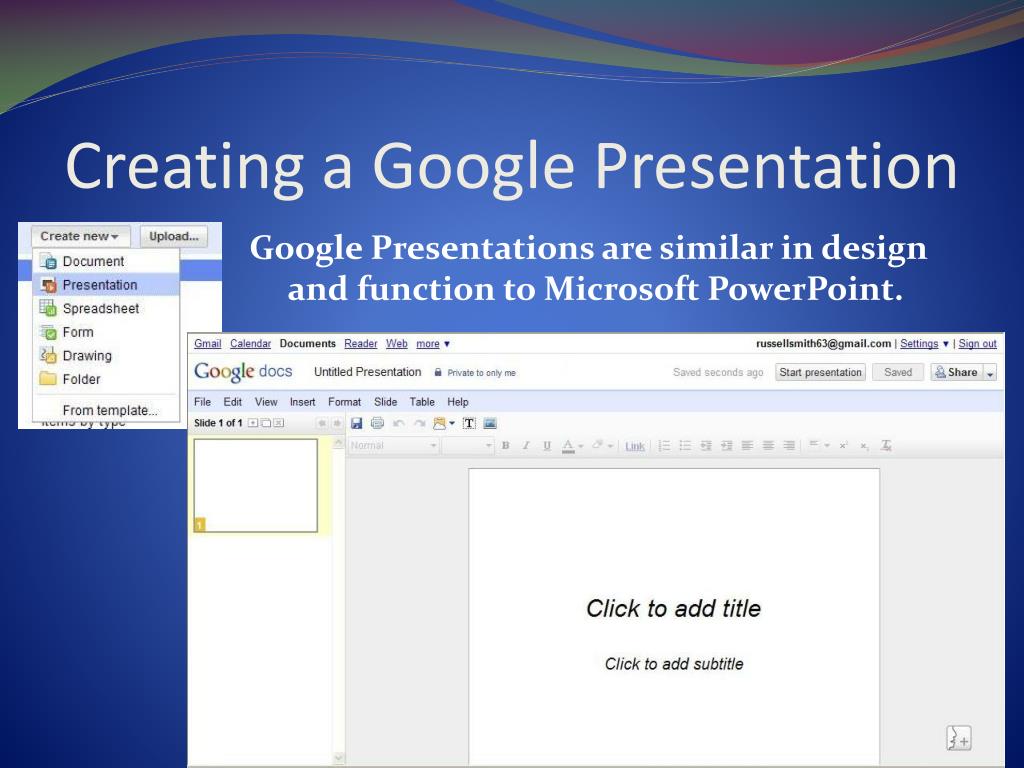This screenshot has width=1024, height=768.
Task: Click the 'Click to add title' placeholder
Action: 673,608
